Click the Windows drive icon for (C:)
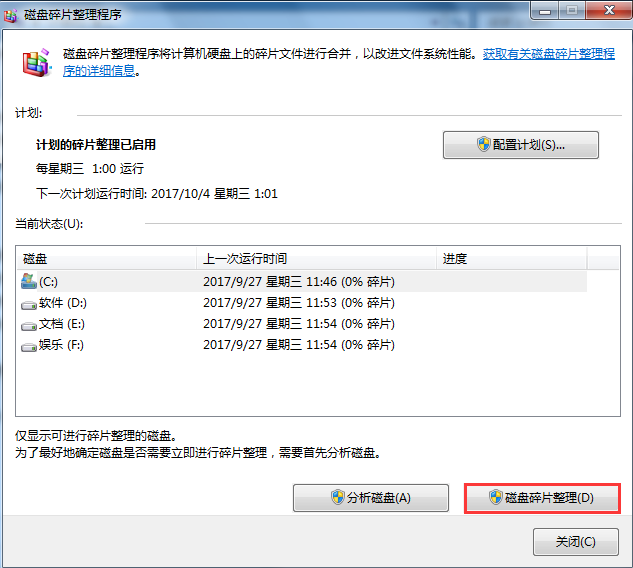Screen dimensions: 633x568 (x=28, y=282)
